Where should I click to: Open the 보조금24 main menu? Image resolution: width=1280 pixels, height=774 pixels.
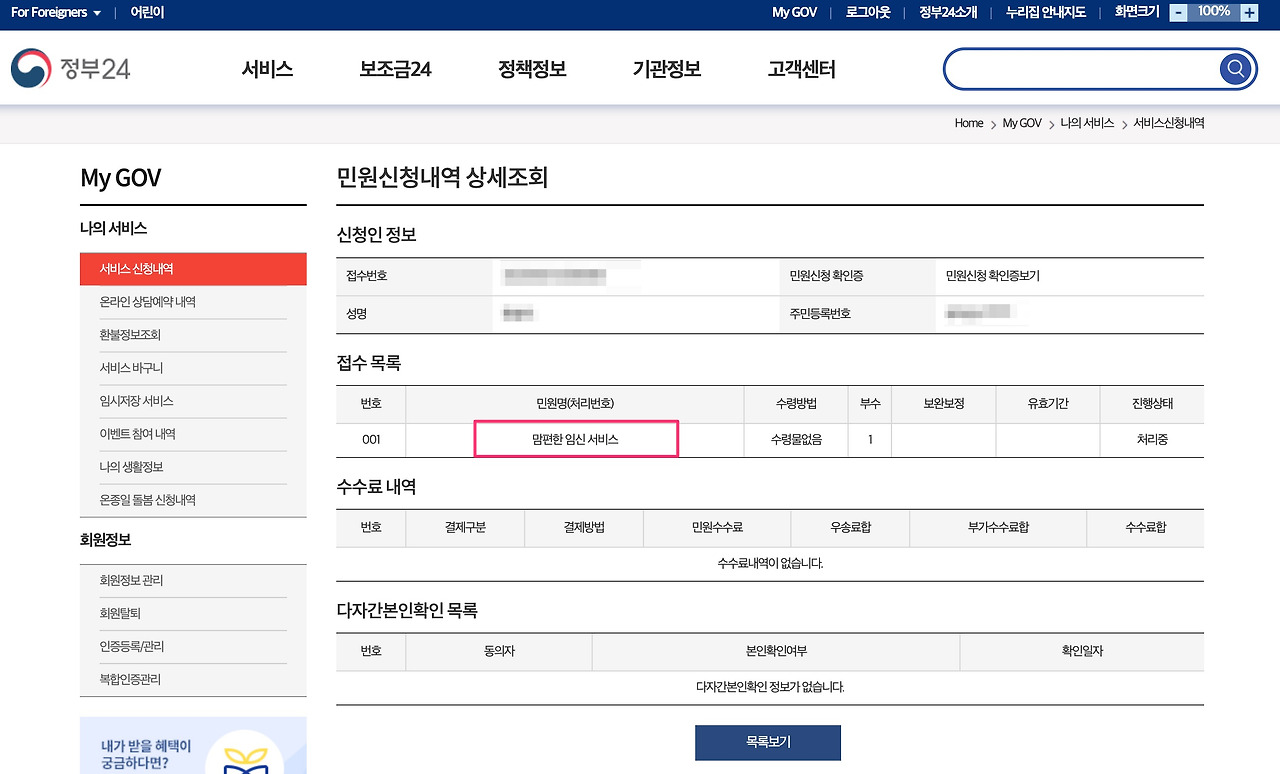pyautogui.click(x=395, y=69)
